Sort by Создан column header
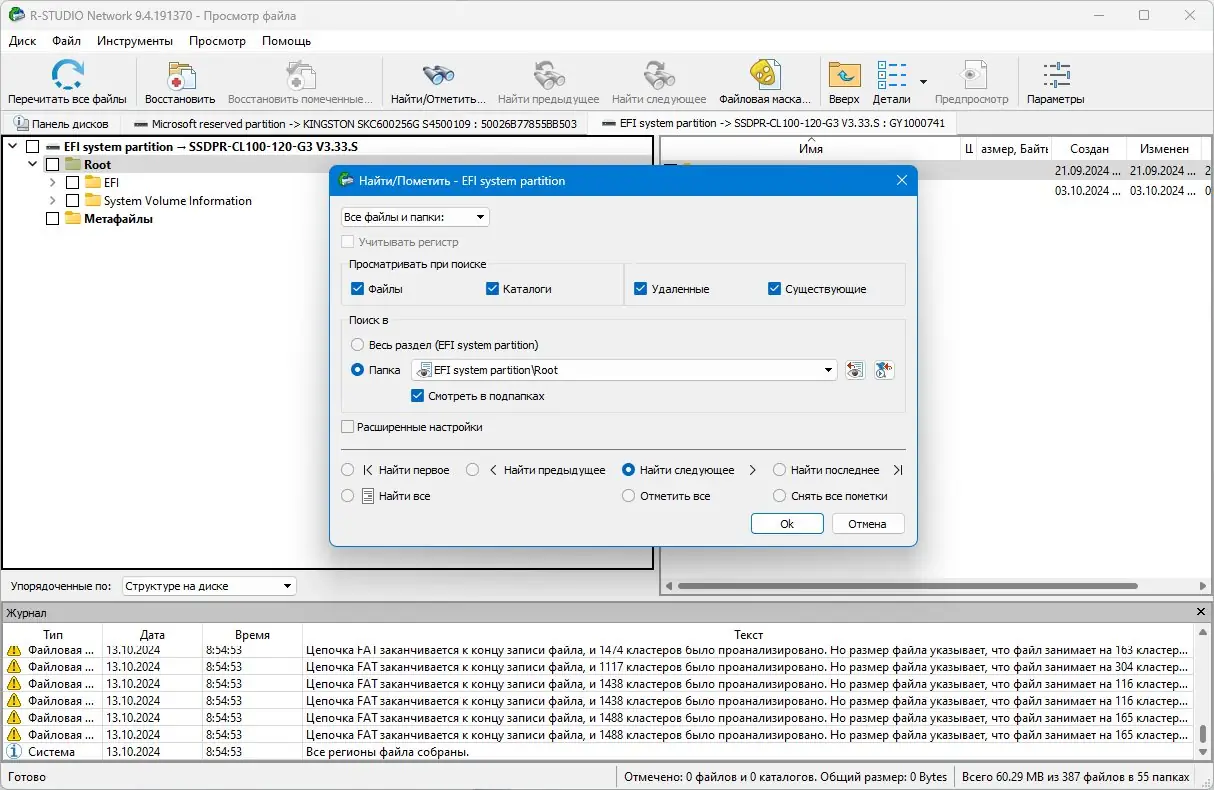Image resolution: width=1214 pixels, height=790 pixels. click(x=1088, y=149)
